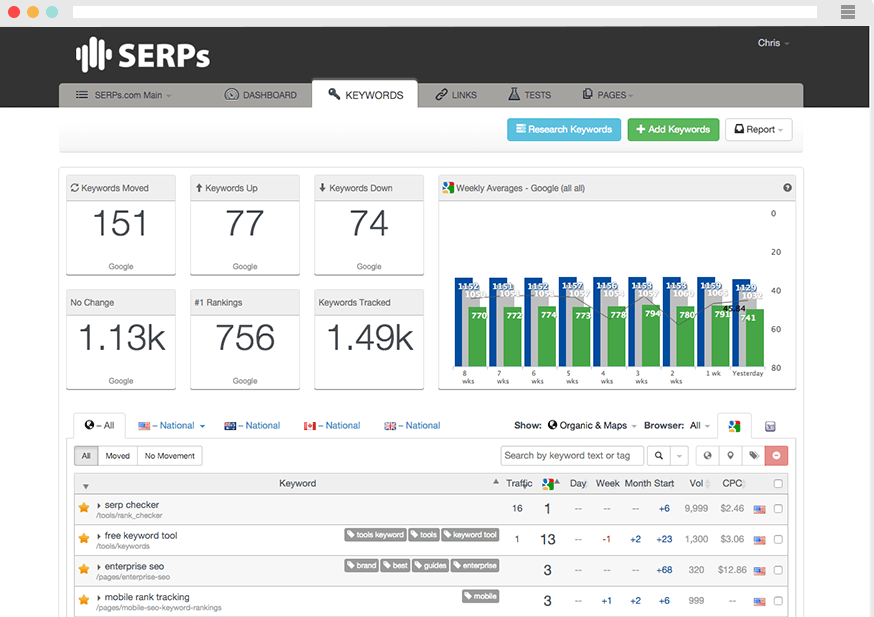Toggle star for serp checker
This screenshot has width=874, height=617.
coord(84,507)
